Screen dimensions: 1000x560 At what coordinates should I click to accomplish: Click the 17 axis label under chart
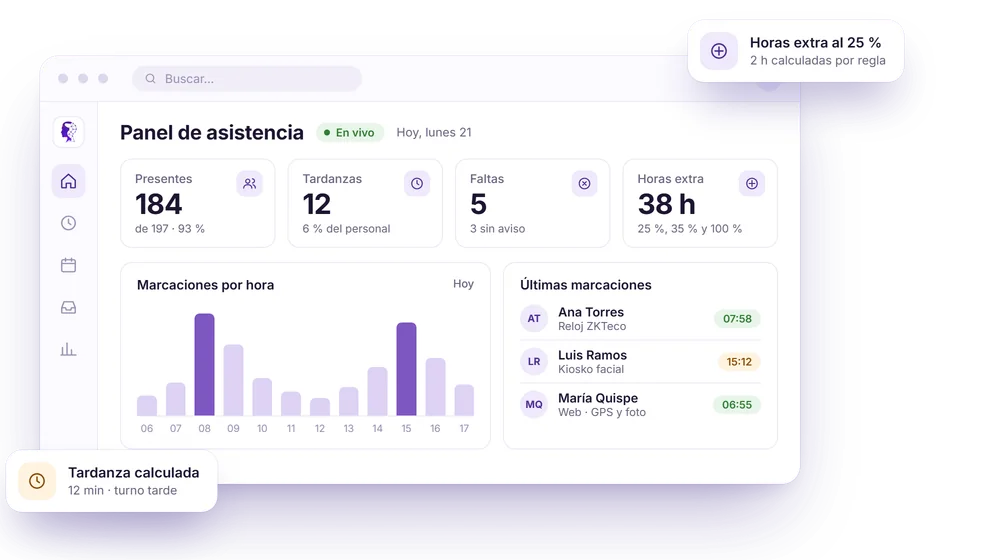pyautogui.click(x=464, y=429)
